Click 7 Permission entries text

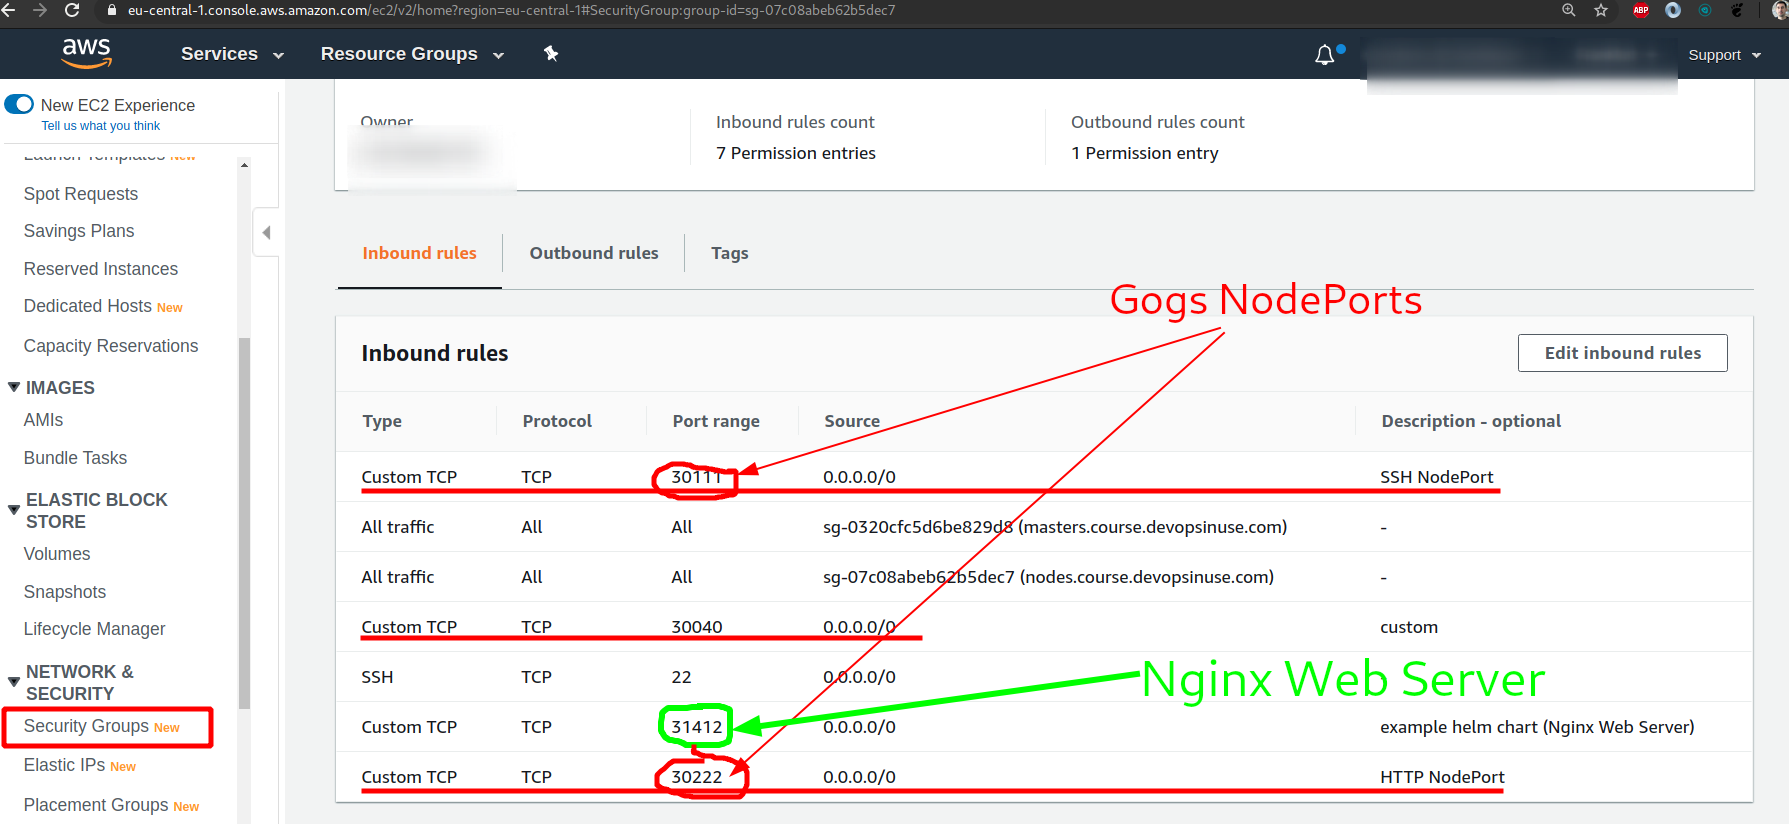(796, 153)
